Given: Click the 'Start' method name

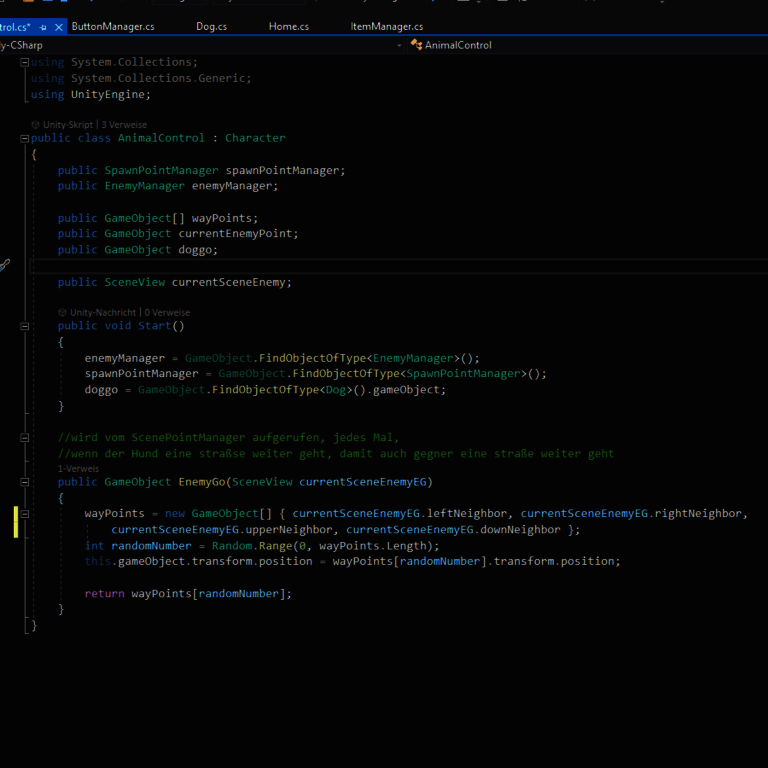Looking at the screenshot, I should pyautogui.click(x=154, y=326).
